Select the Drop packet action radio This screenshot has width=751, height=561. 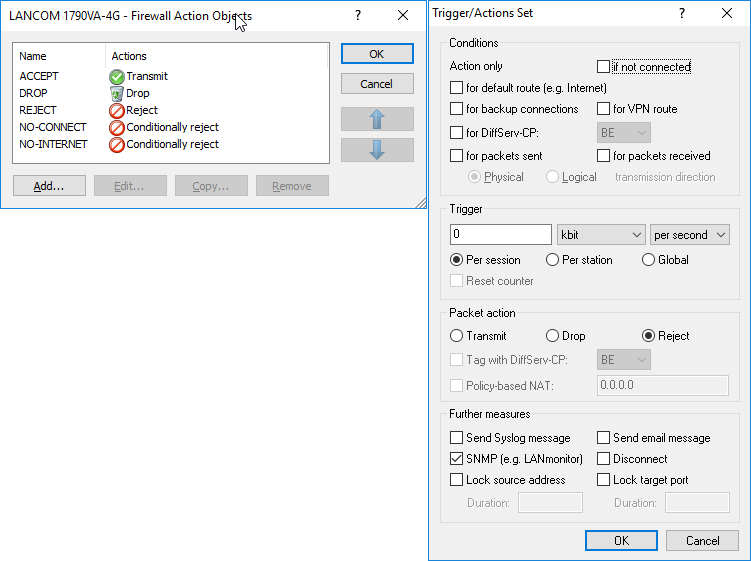pos(553,336)
